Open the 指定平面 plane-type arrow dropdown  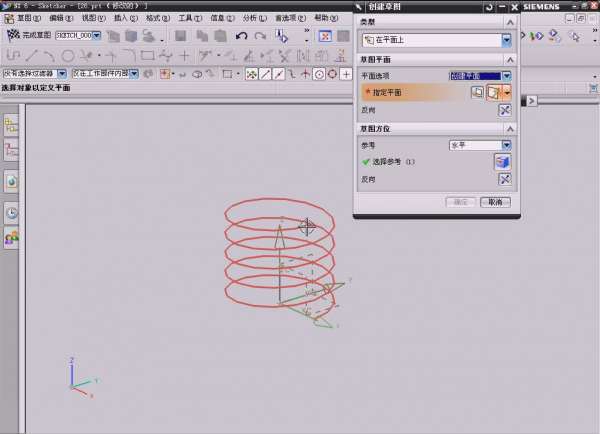[x=507, y=93]
